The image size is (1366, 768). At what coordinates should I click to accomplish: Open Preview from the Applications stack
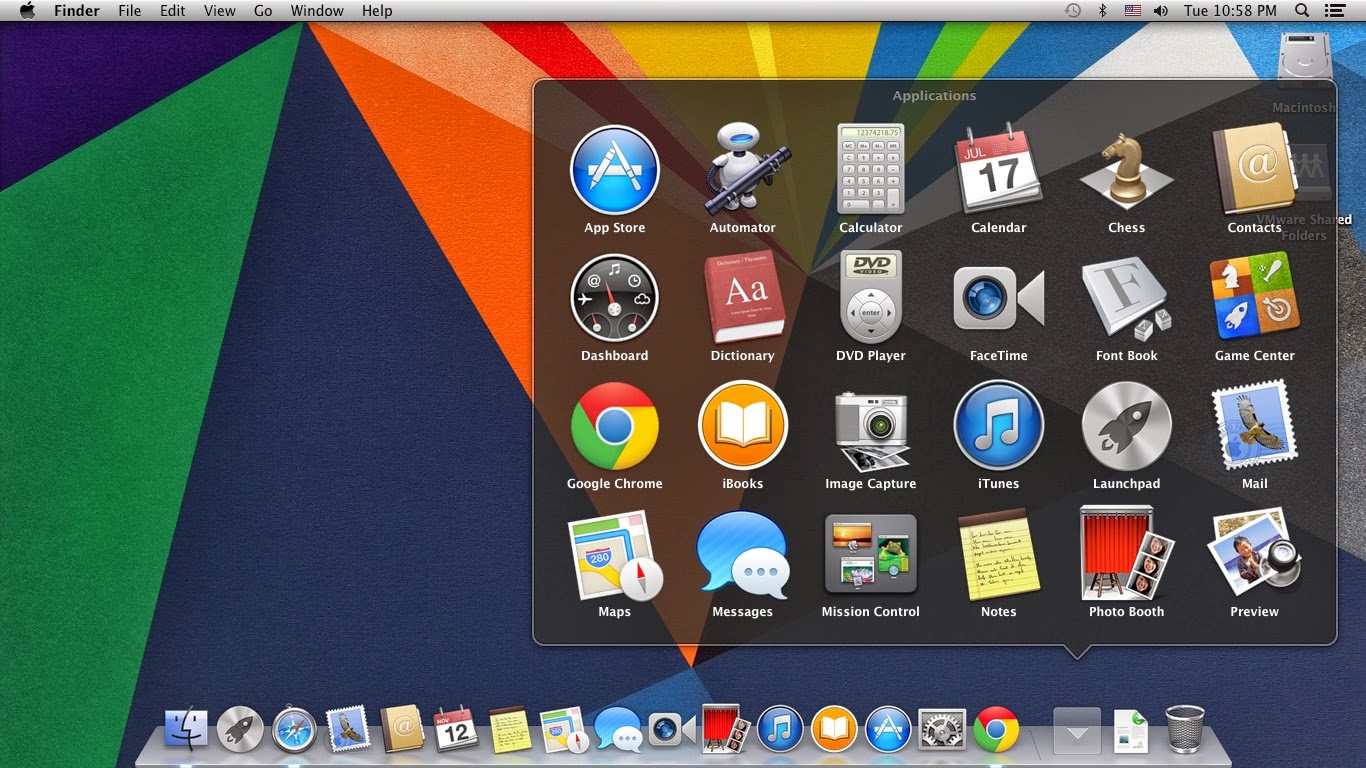(x=1254, y=554)
